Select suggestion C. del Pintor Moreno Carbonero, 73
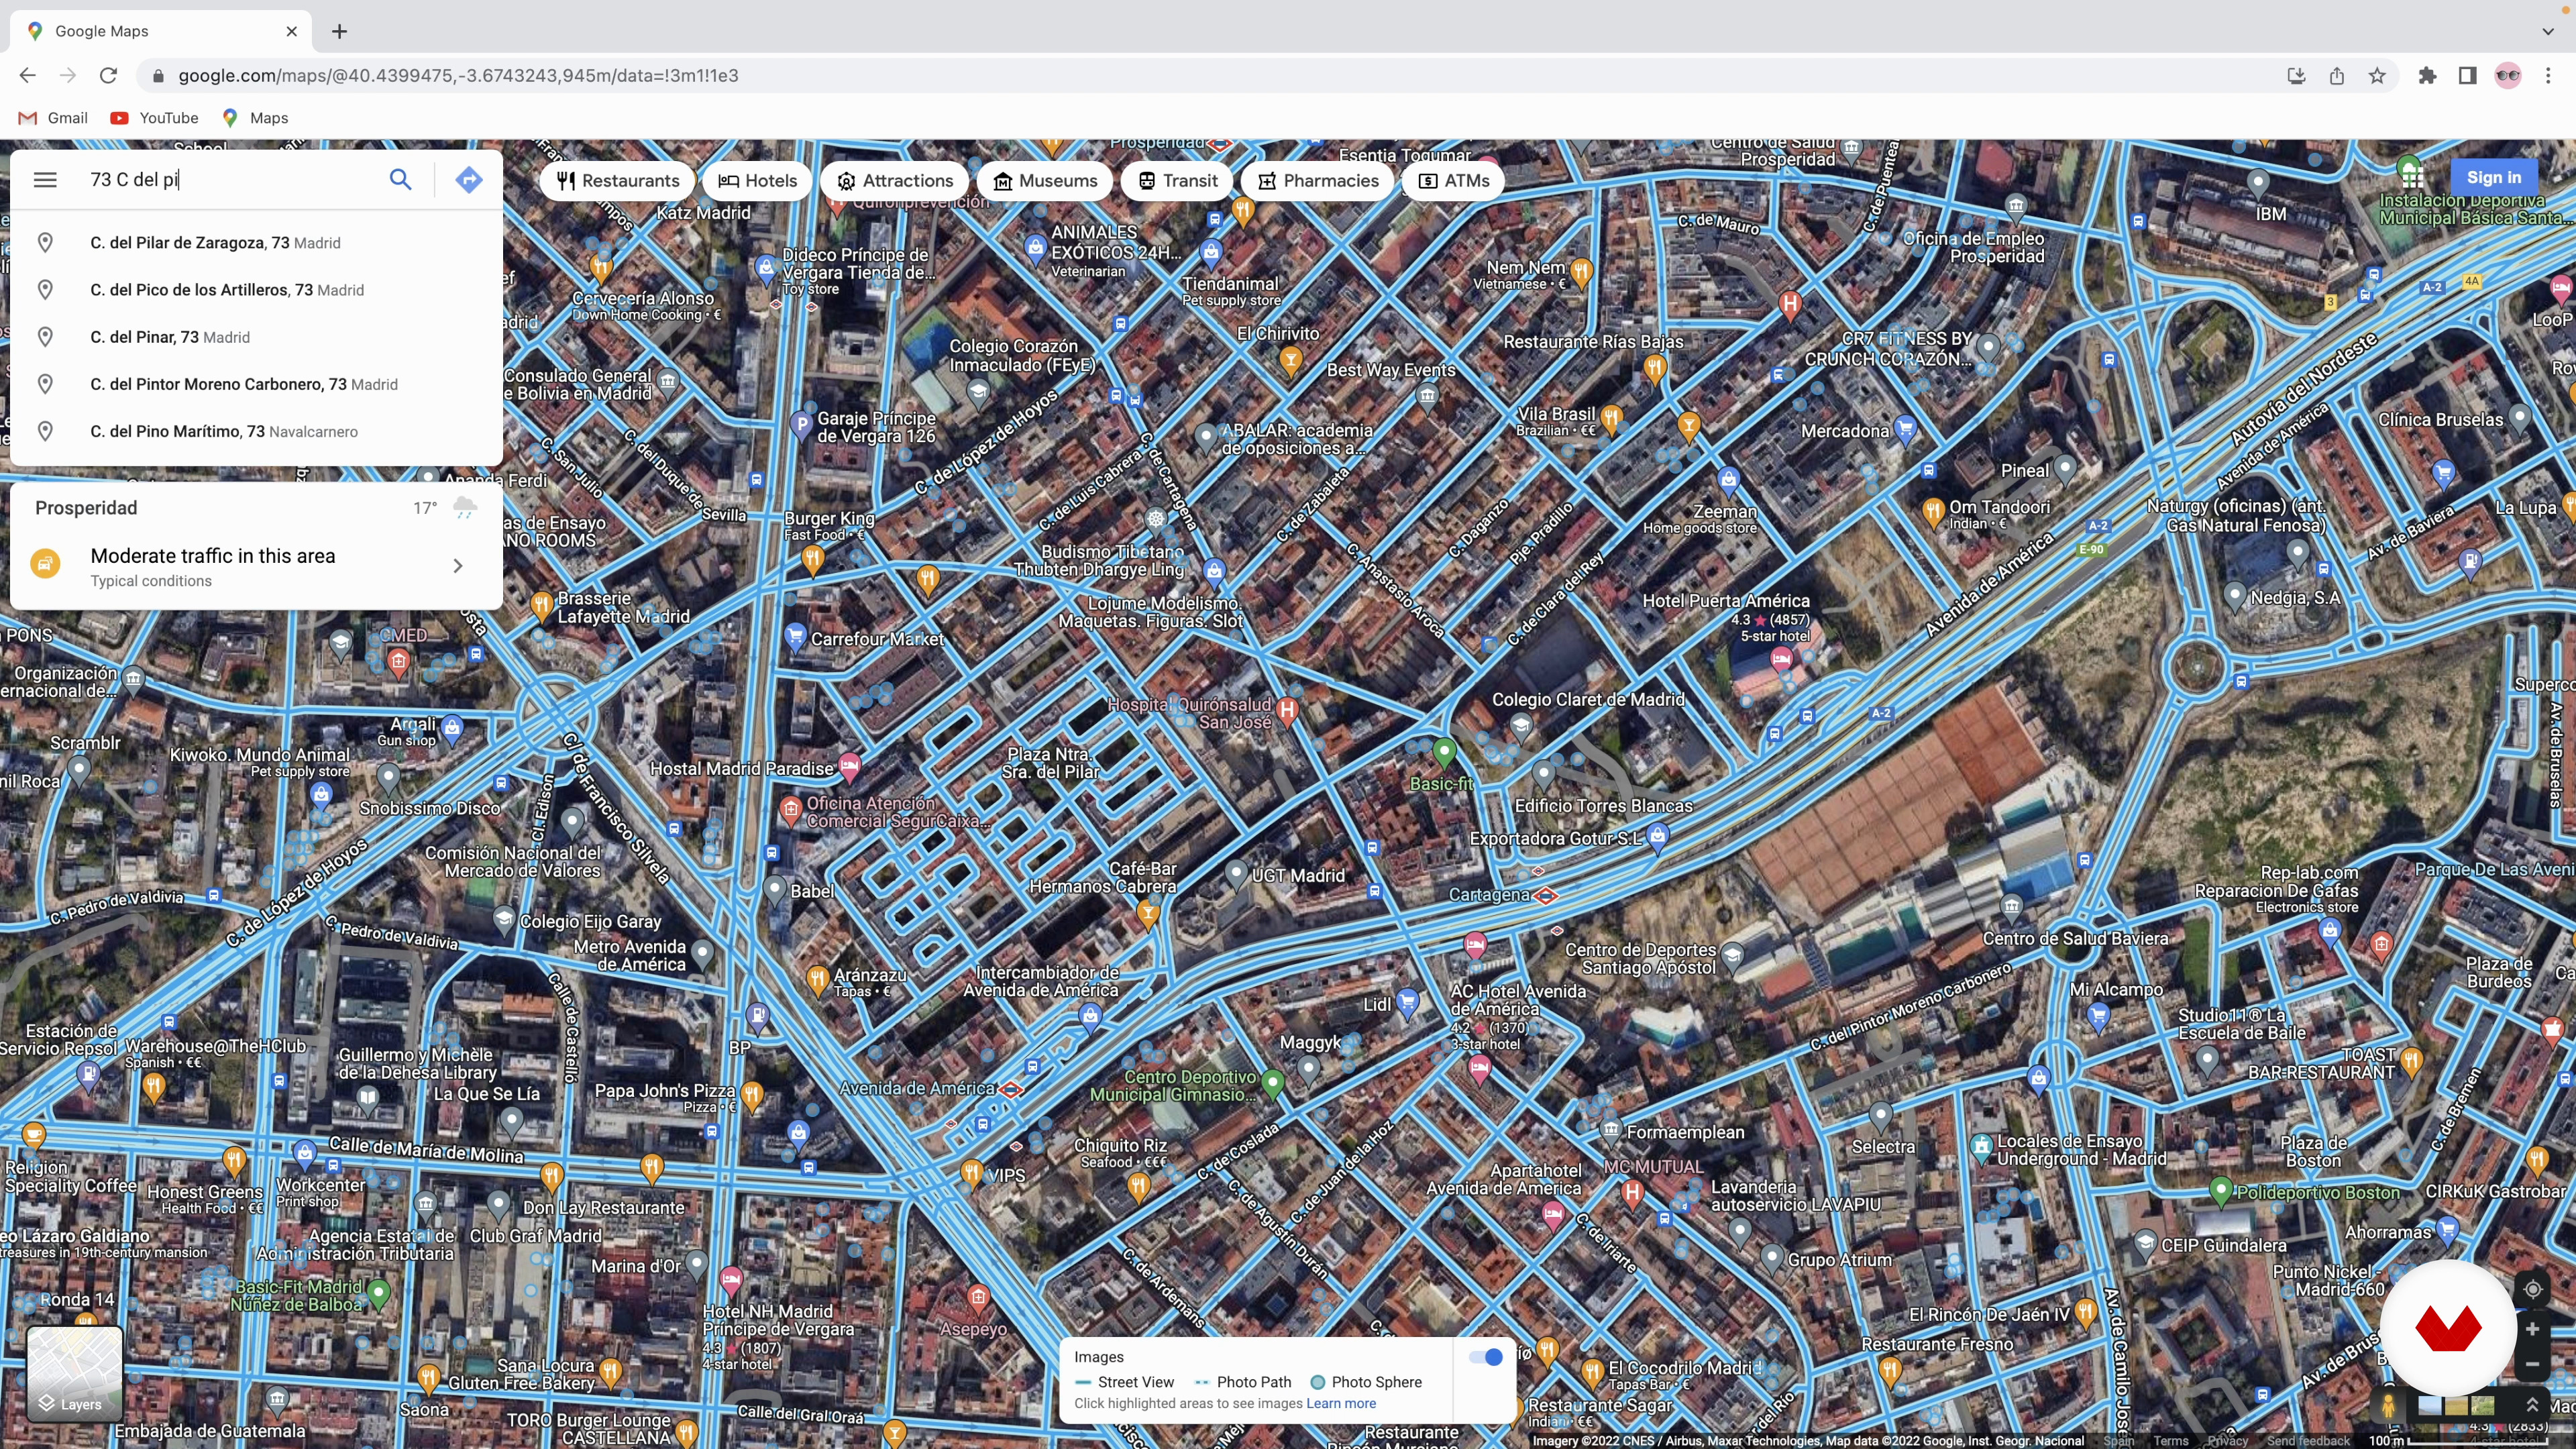Viewport: 2576px width, 1449px height. click(x=256, y=384)
